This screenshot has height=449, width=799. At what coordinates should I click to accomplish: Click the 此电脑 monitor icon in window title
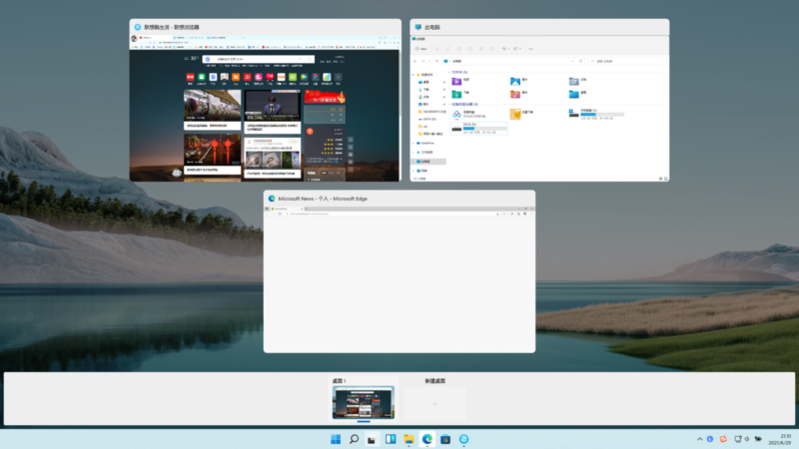tap(418, 27)
